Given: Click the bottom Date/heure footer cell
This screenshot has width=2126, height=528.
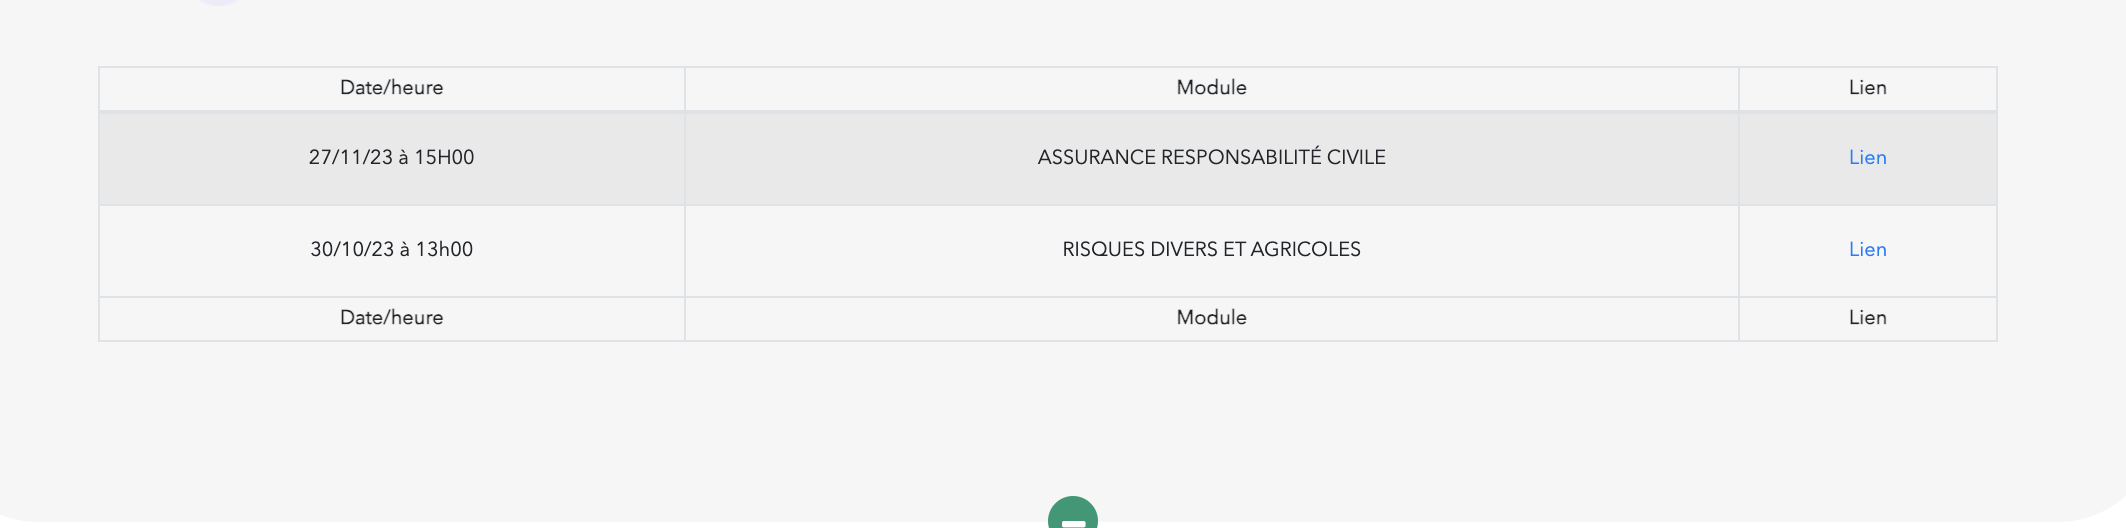Looking at the screenshot, I should click(392, 318).
